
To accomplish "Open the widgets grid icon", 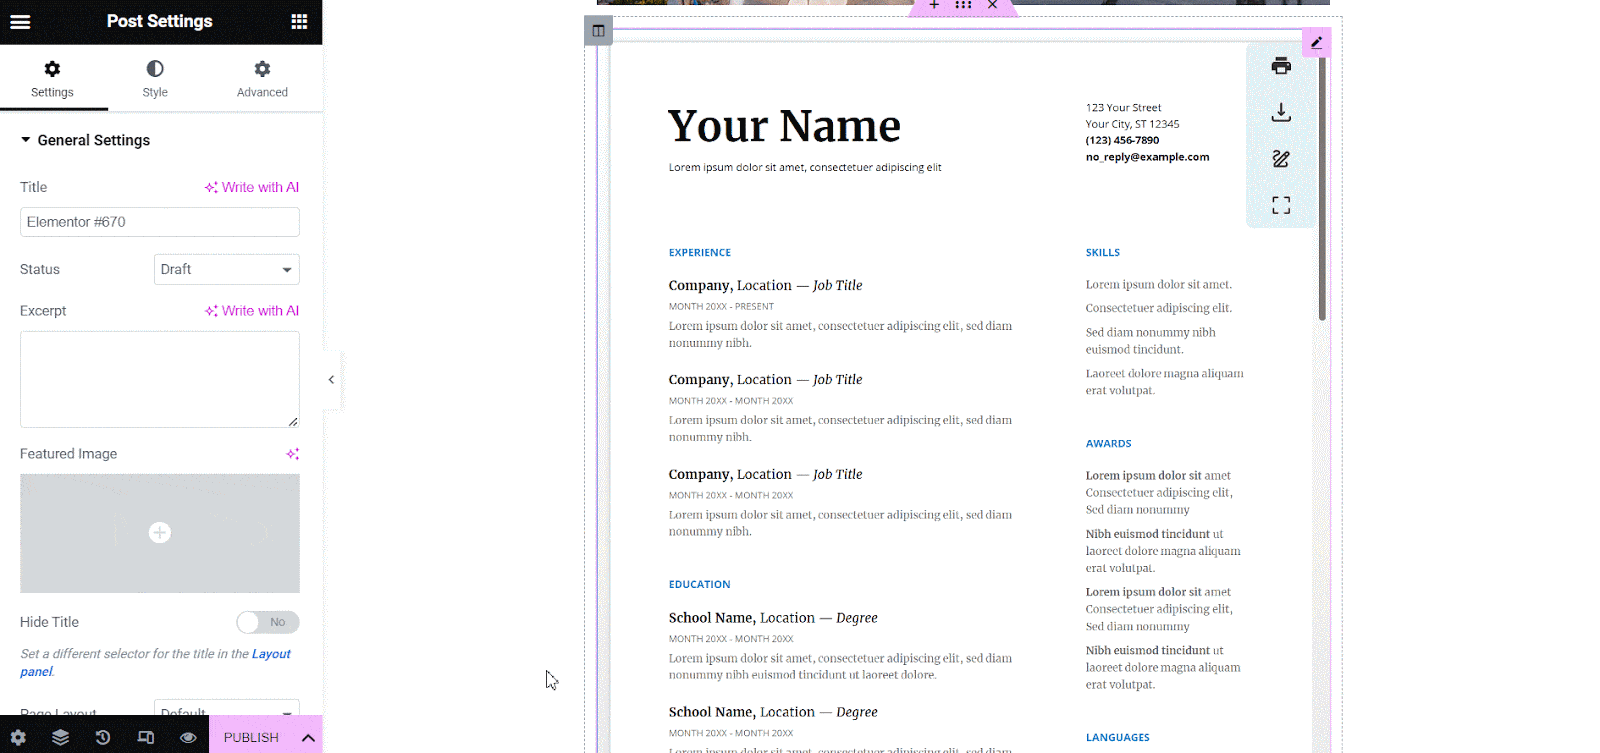I will (x=299, y=21).
